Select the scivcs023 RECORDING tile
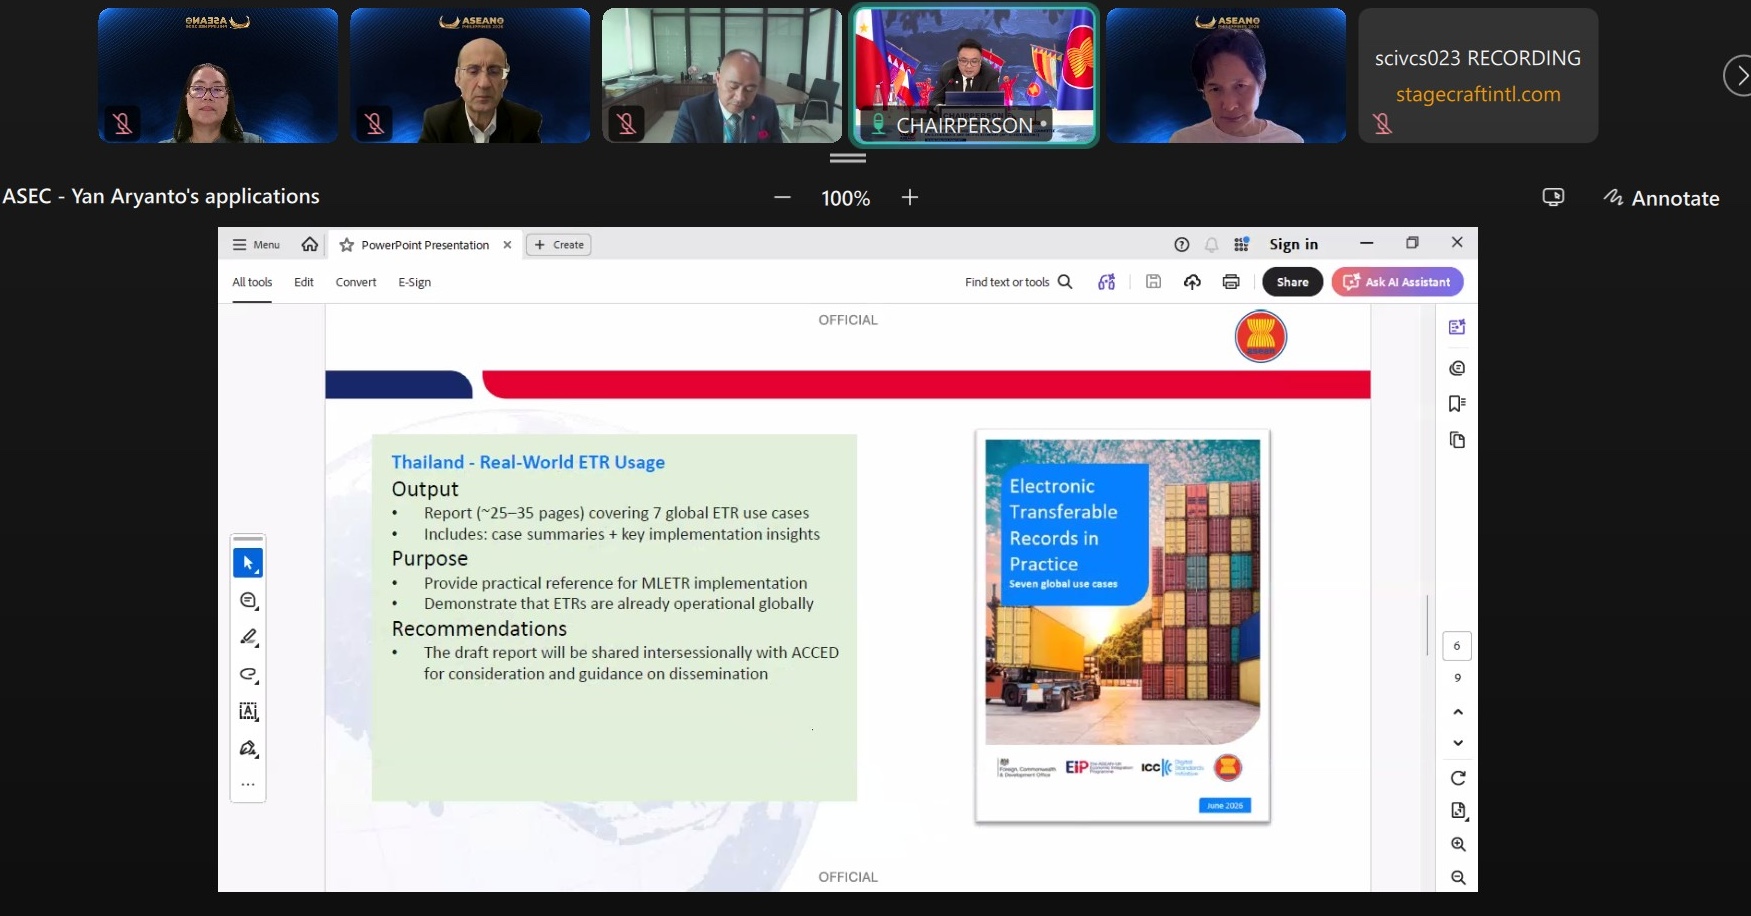 pos(1478,76)
